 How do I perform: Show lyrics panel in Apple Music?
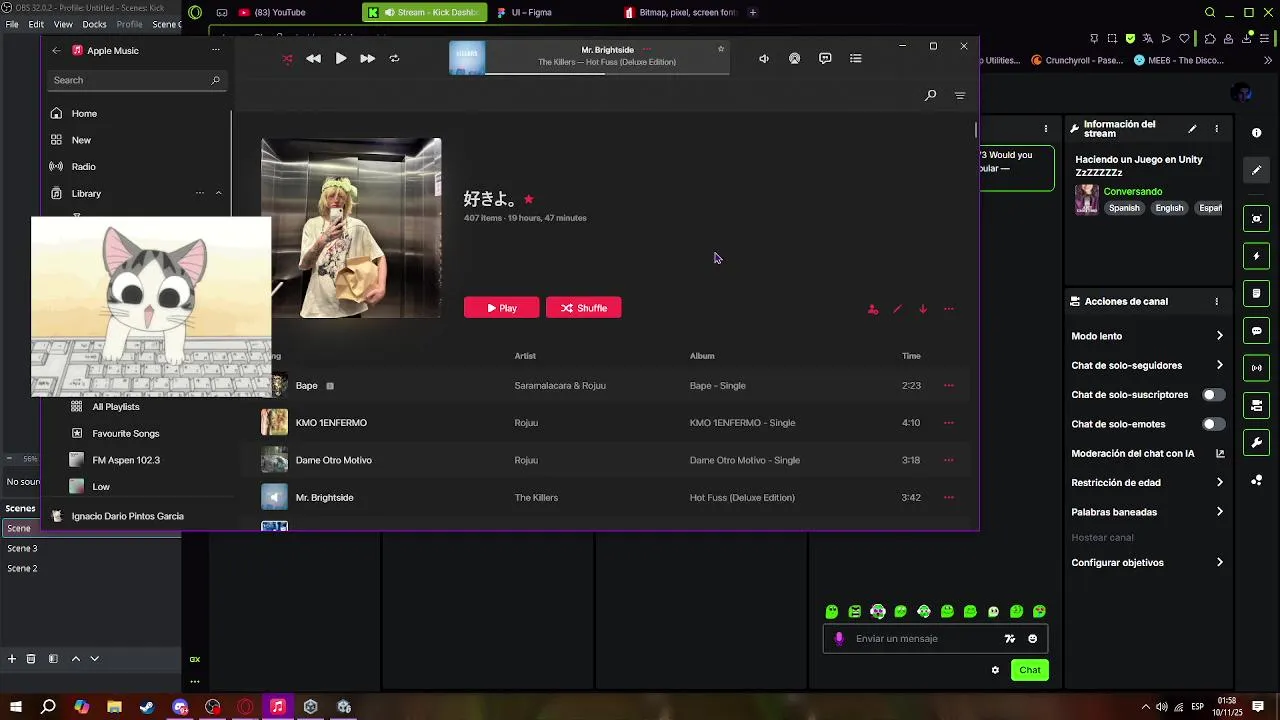(x=825, y=59)
